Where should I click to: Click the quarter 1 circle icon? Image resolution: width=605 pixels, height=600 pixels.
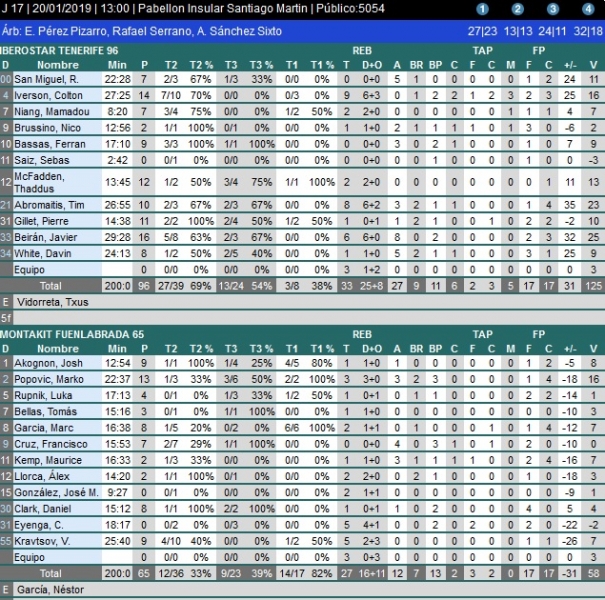(x=482, y=9)
